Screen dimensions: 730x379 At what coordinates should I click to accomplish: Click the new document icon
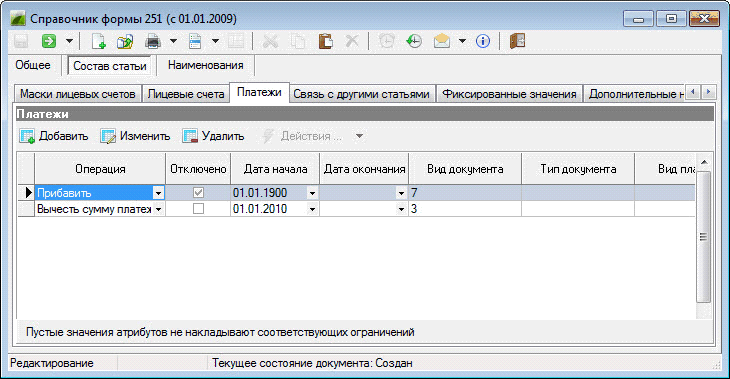(x=98, y=41)
